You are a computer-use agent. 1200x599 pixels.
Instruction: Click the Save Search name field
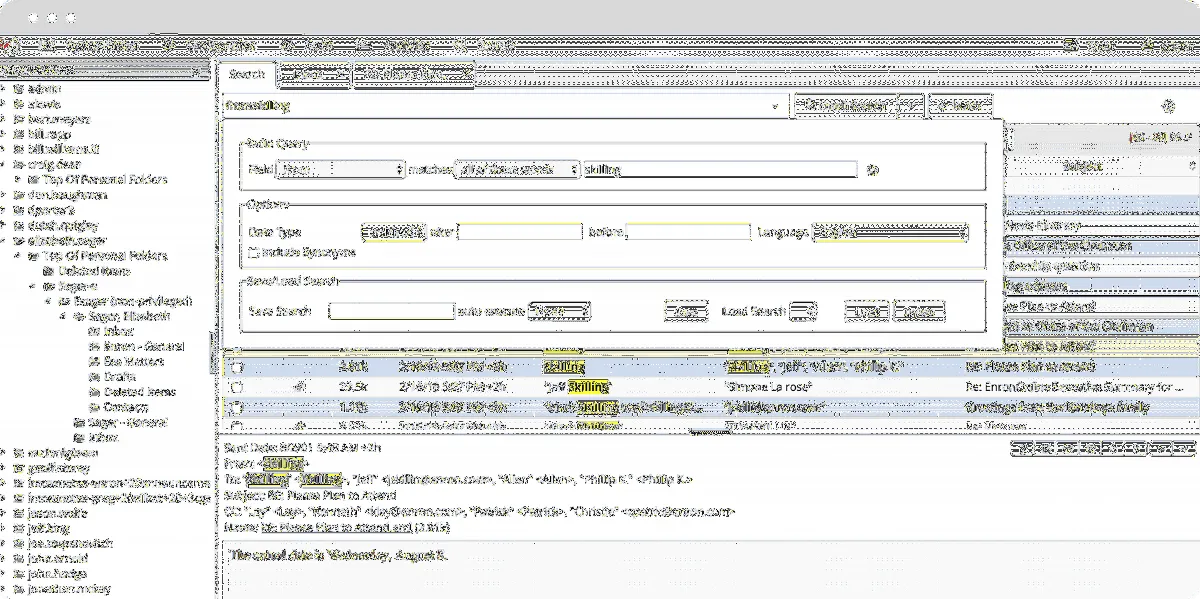tap(391, 312)
